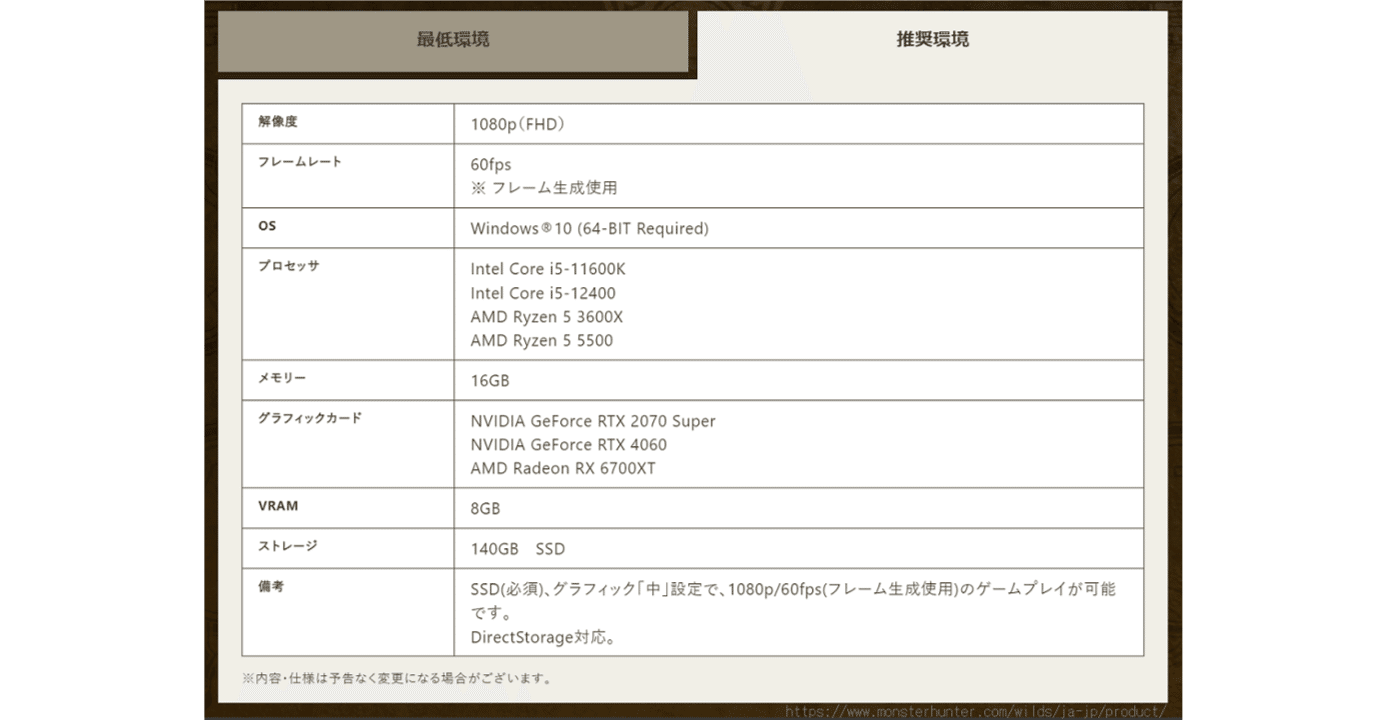Click the 解像度 row label
The width and height of the screenshot is (1376, 720).
coord(278,122)
